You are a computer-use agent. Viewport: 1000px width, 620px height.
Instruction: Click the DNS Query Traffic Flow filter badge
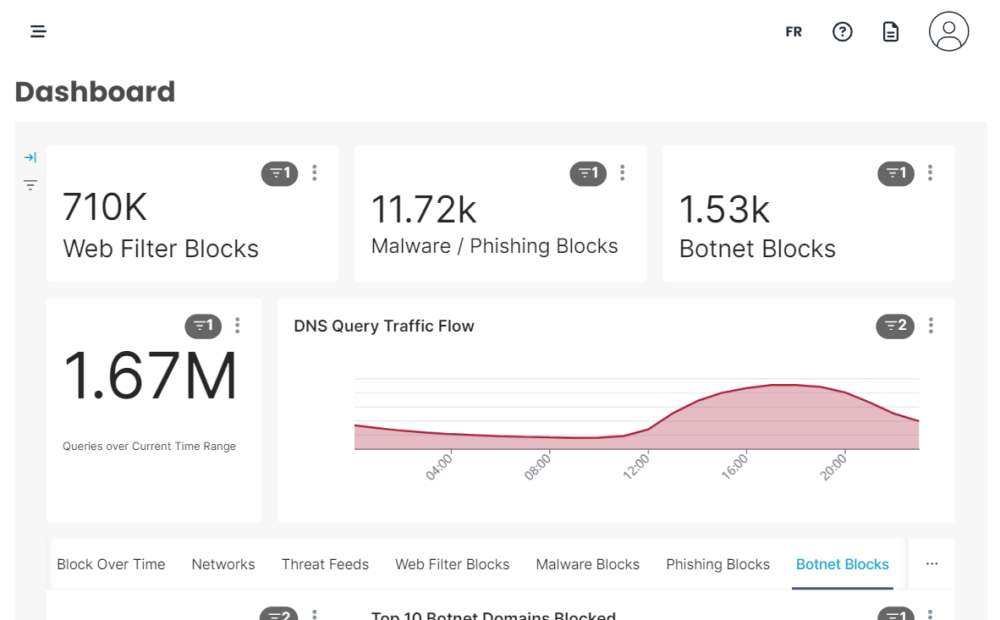[895, 326]
